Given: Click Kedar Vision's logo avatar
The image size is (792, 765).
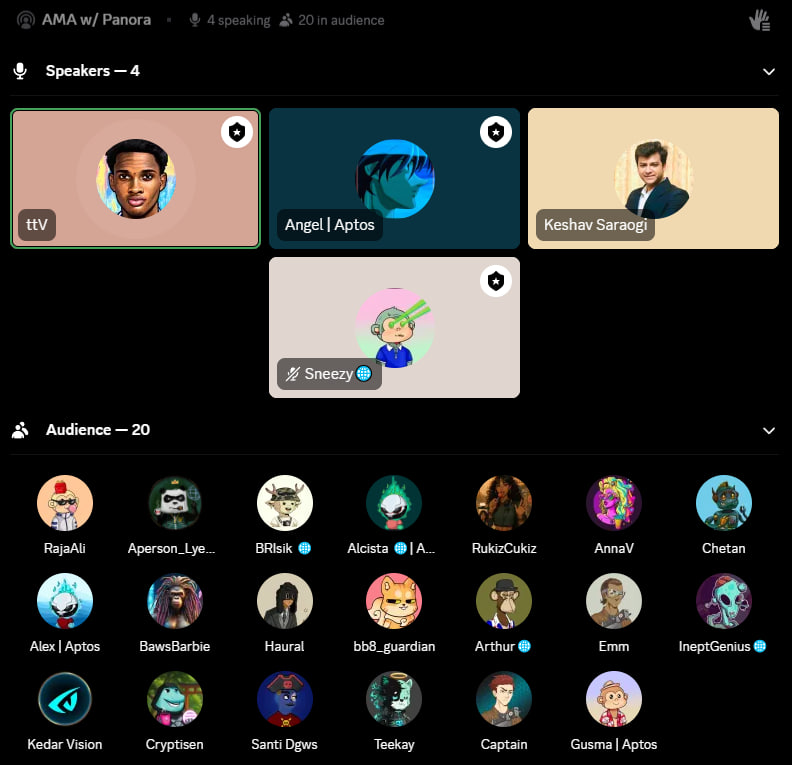Looking at the screenshot, I should [65, 699].
